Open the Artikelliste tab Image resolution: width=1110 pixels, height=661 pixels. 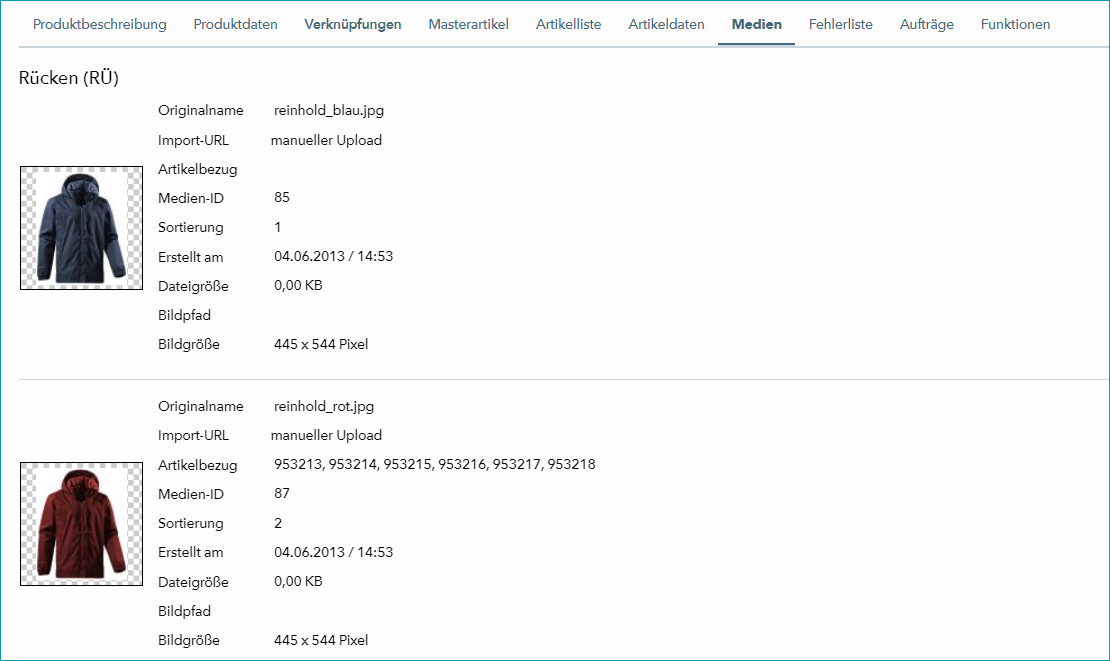tap(568, 24)
